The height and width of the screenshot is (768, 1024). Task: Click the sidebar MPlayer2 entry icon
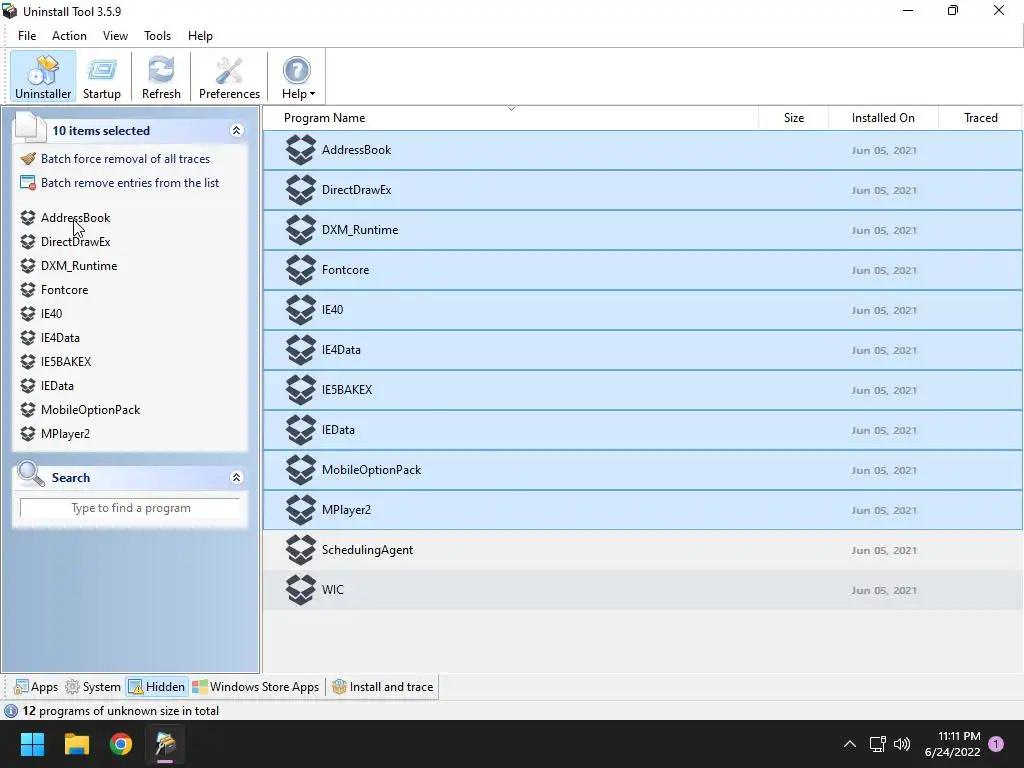click(x=27, y=434)
